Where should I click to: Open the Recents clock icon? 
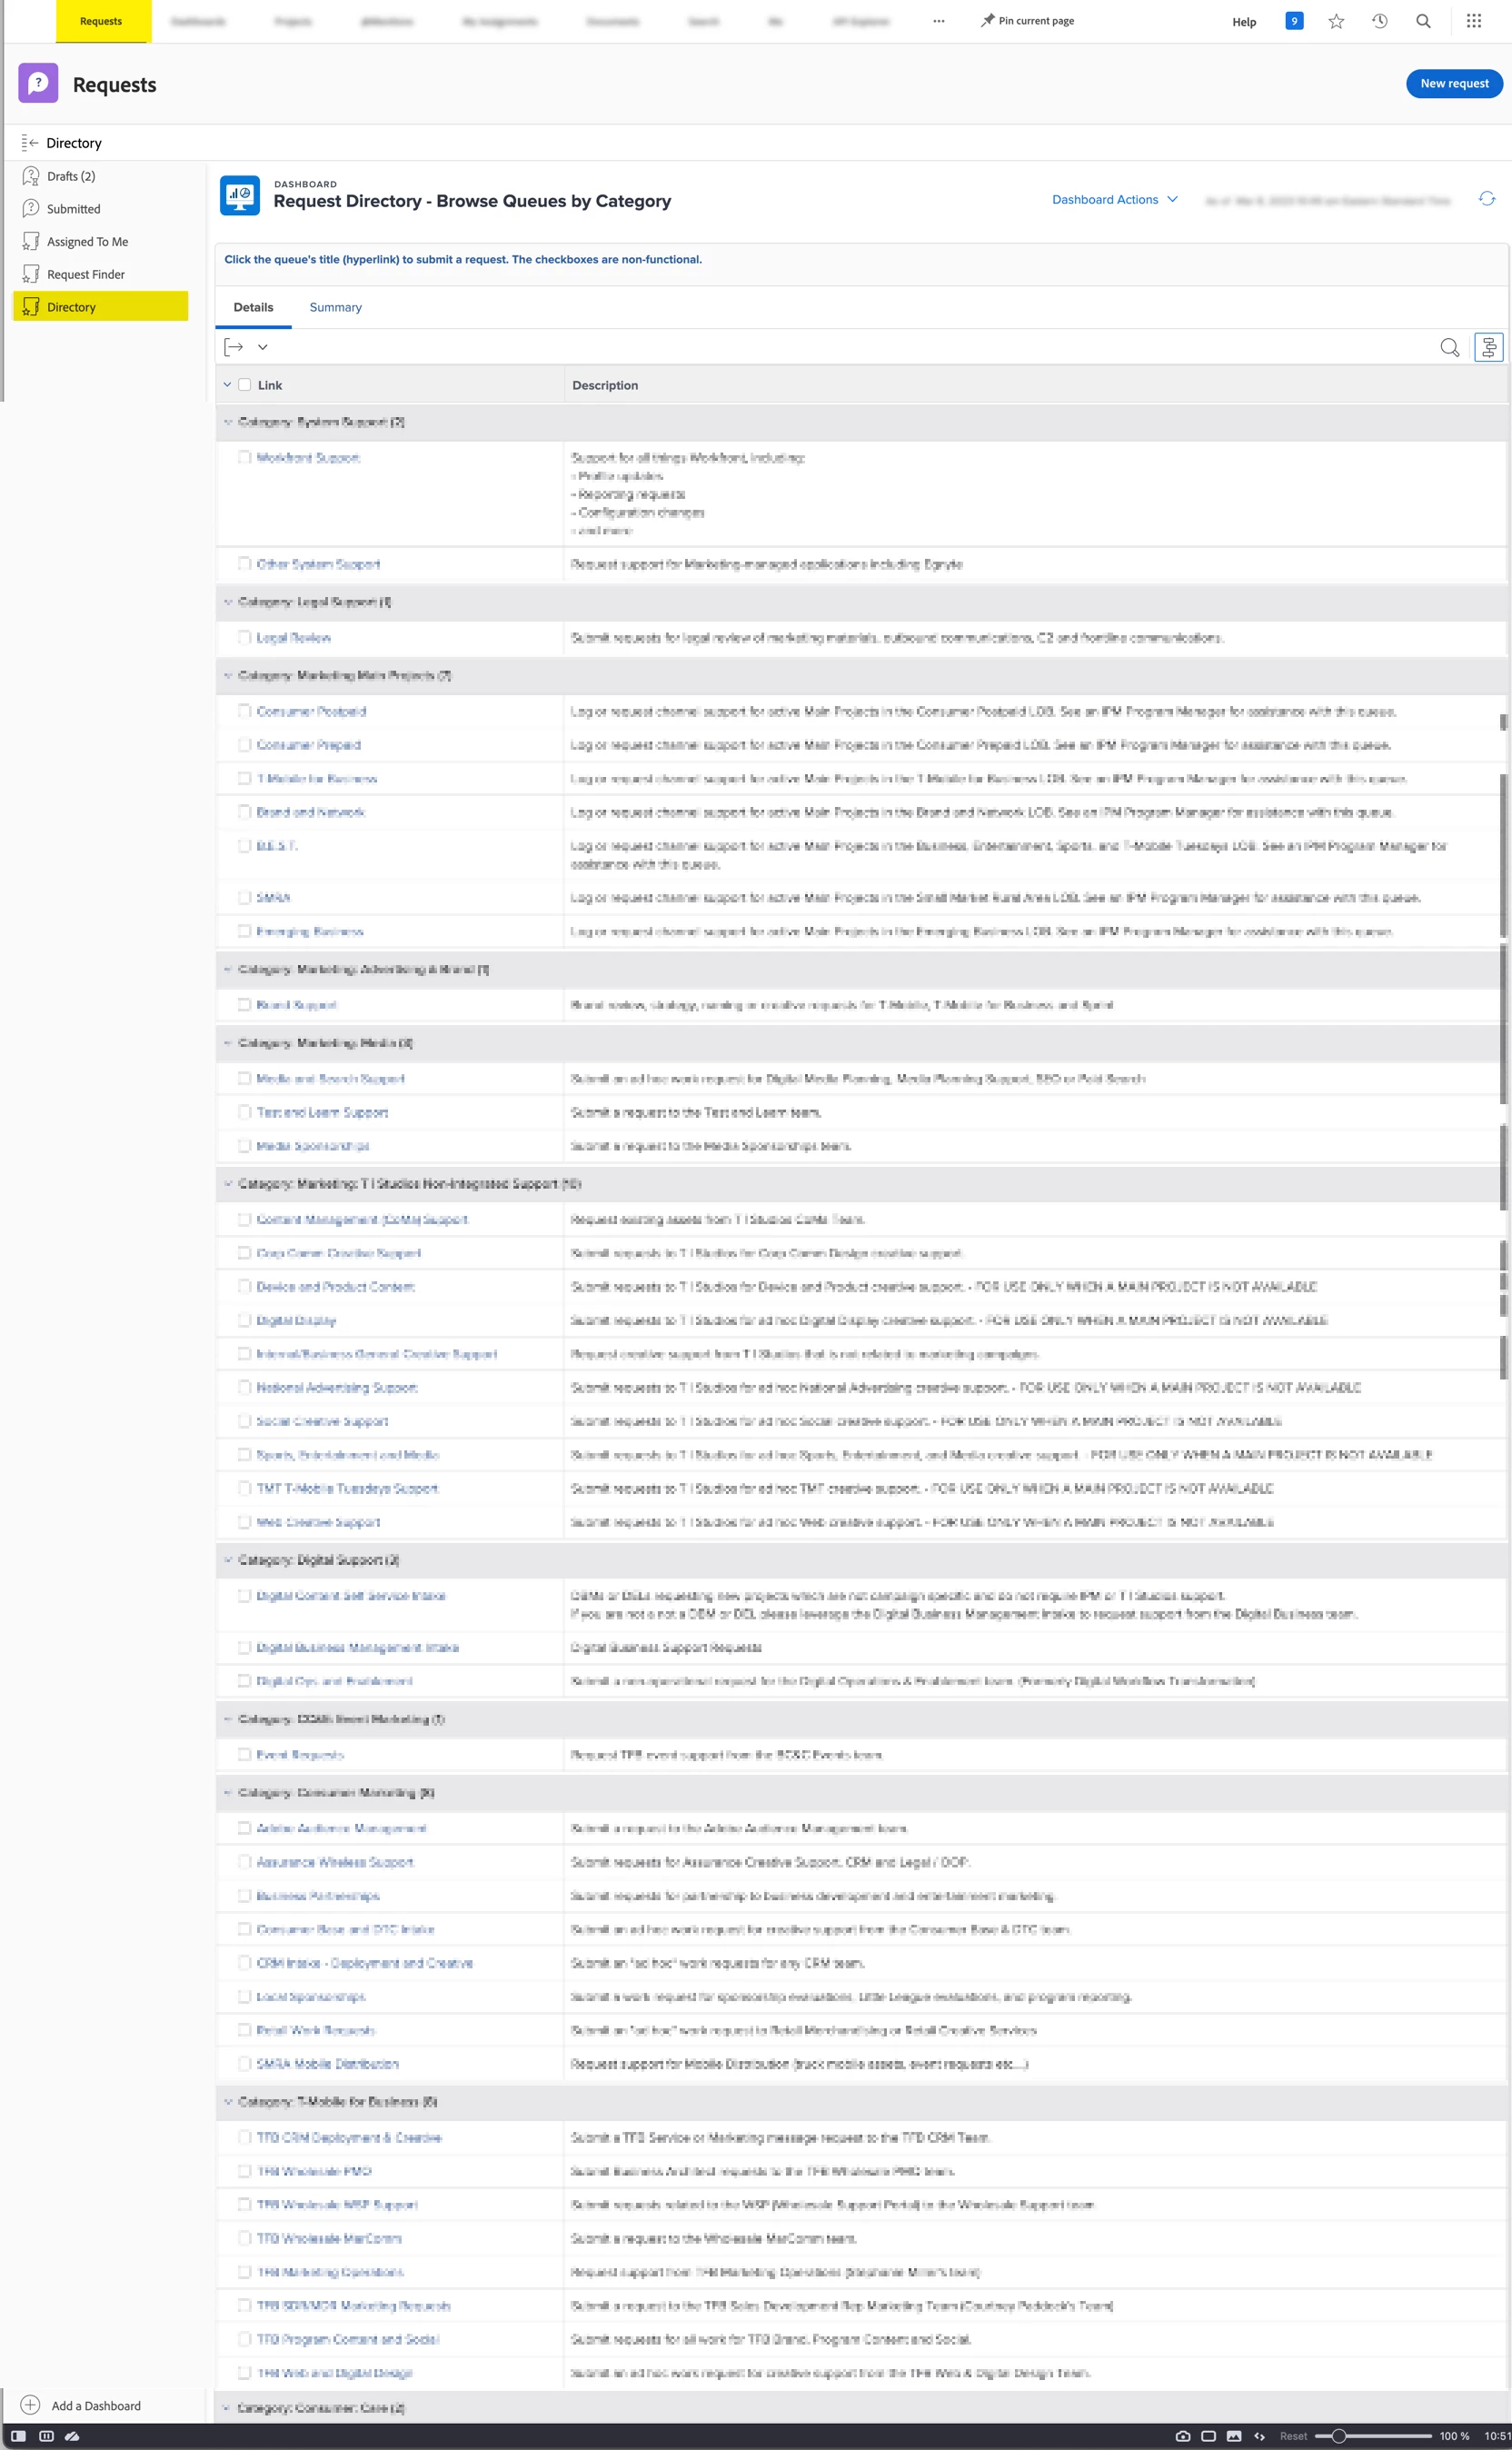(x=1380, y=21)
